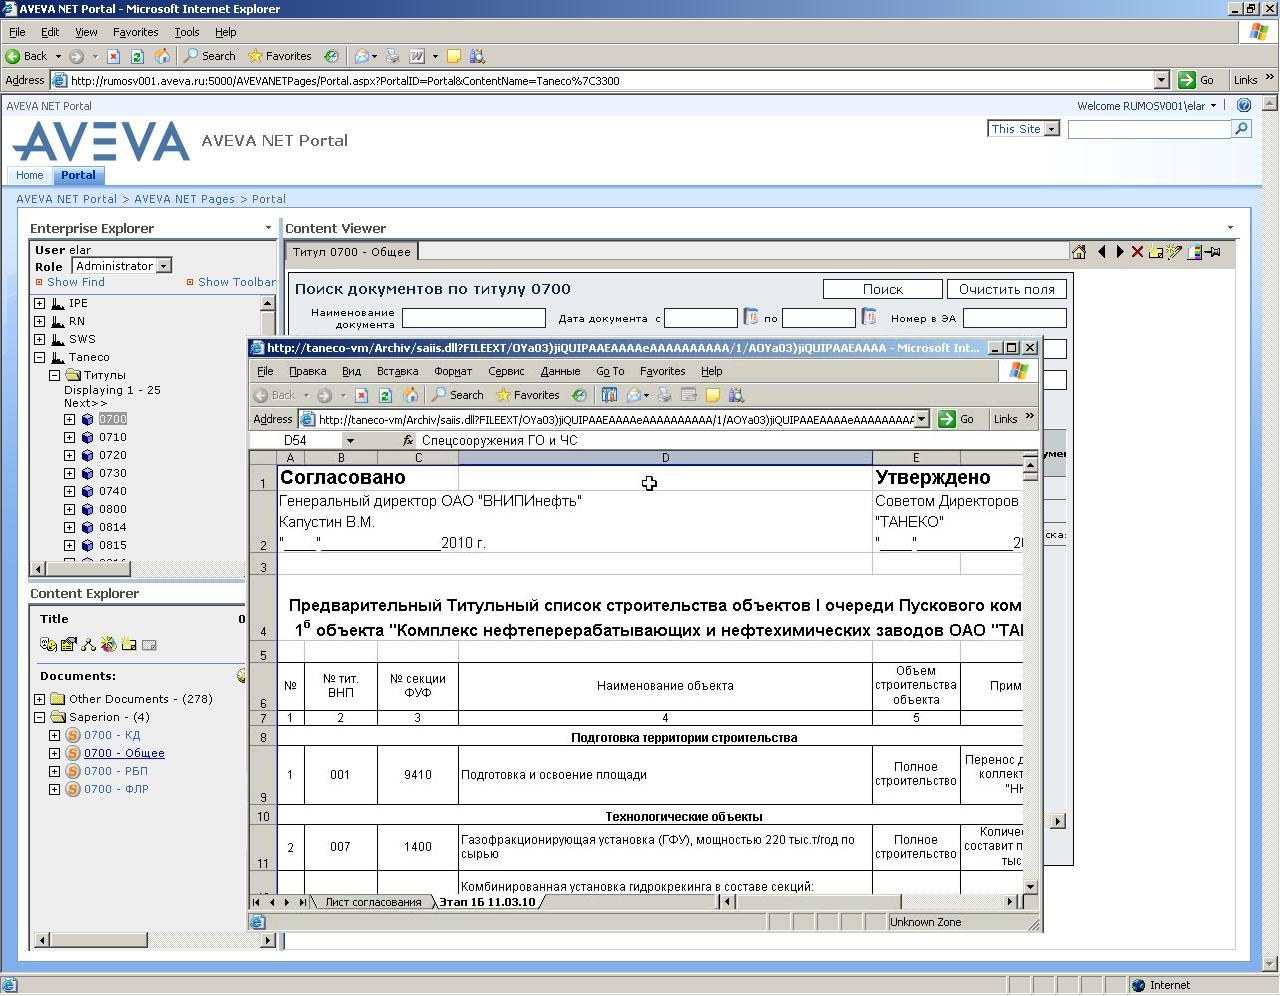Click the masks icon in Content Explorer

point(48,645)
